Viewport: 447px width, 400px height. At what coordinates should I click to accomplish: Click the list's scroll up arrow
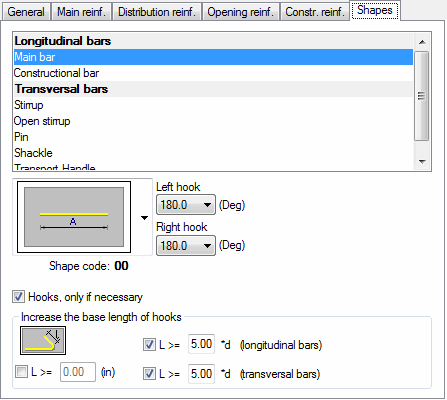click(x=422, y=42)
